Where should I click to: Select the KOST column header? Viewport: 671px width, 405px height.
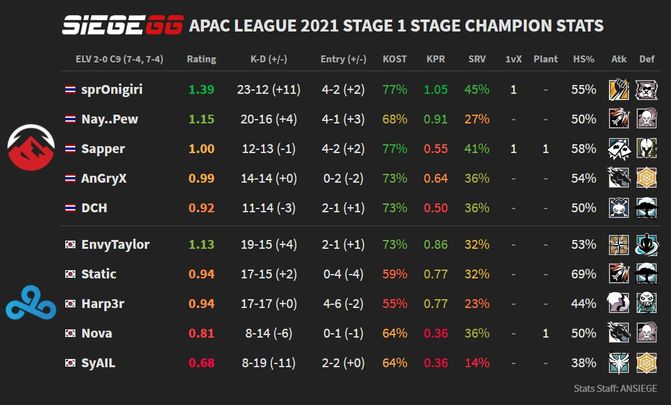tap(394, 59)
